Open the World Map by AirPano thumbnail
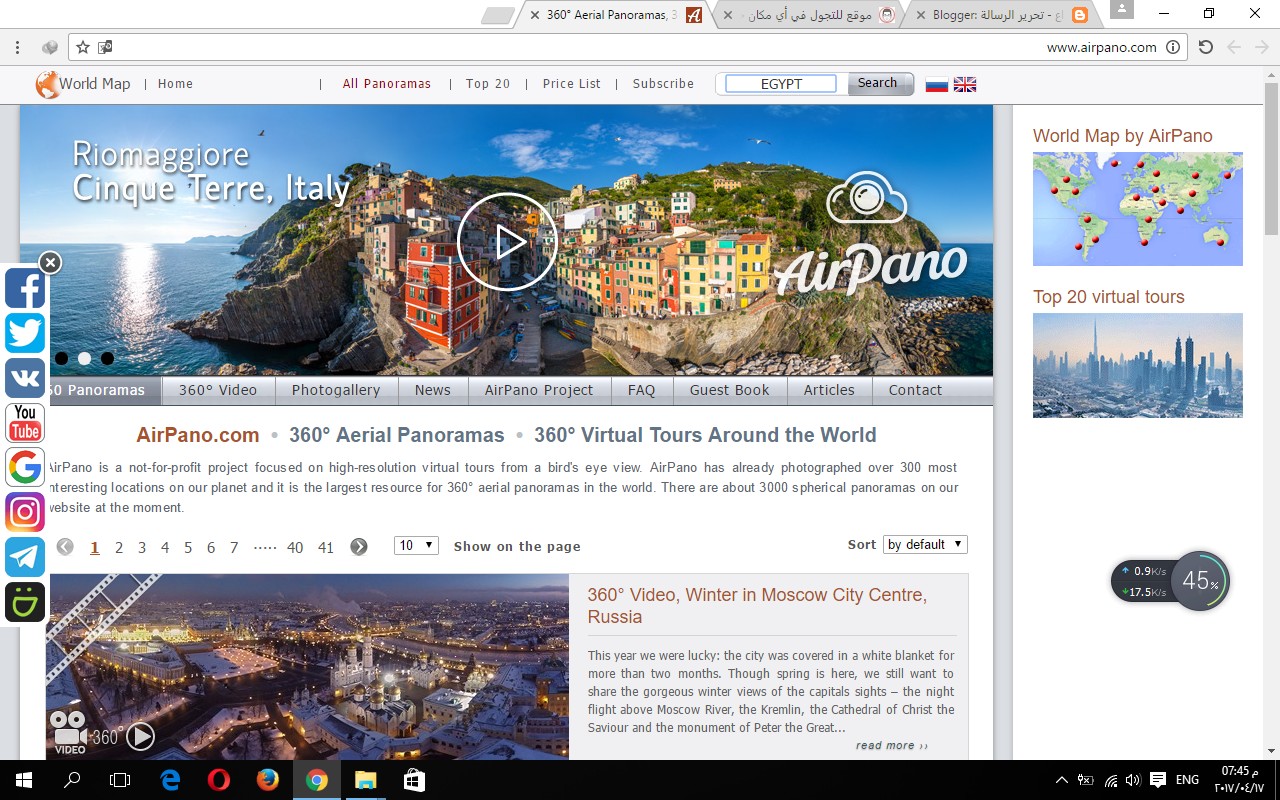Image resolution: width=1280 pixels, height=800 pixels. [1138, 209]
